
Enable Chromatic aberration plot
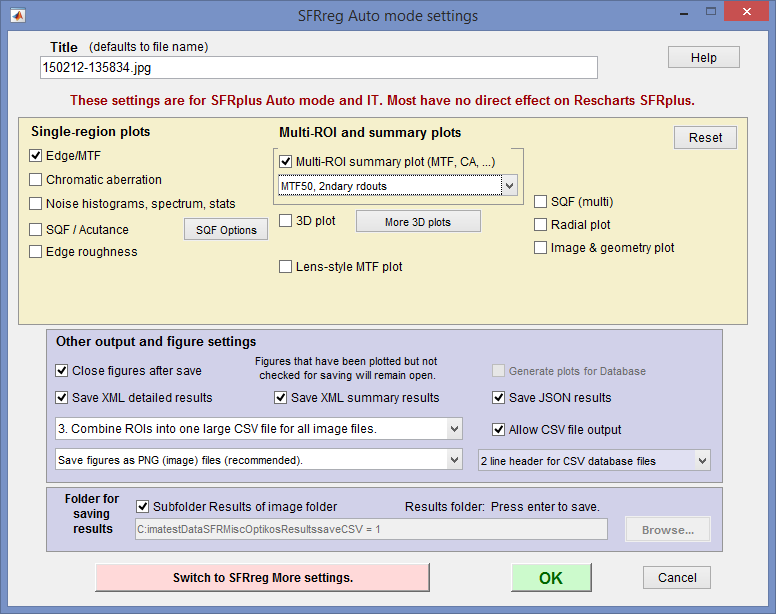(35, 180)
